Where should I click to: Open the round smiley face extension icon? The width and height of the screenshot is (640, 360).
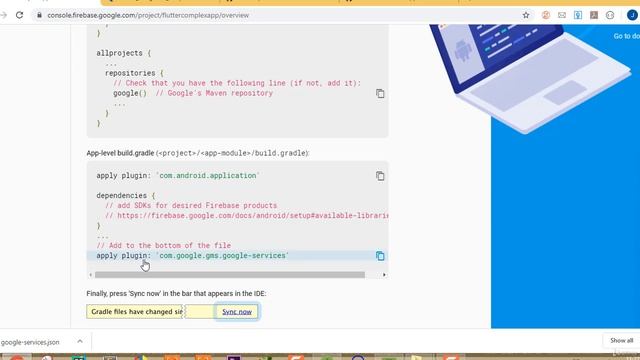610,15
